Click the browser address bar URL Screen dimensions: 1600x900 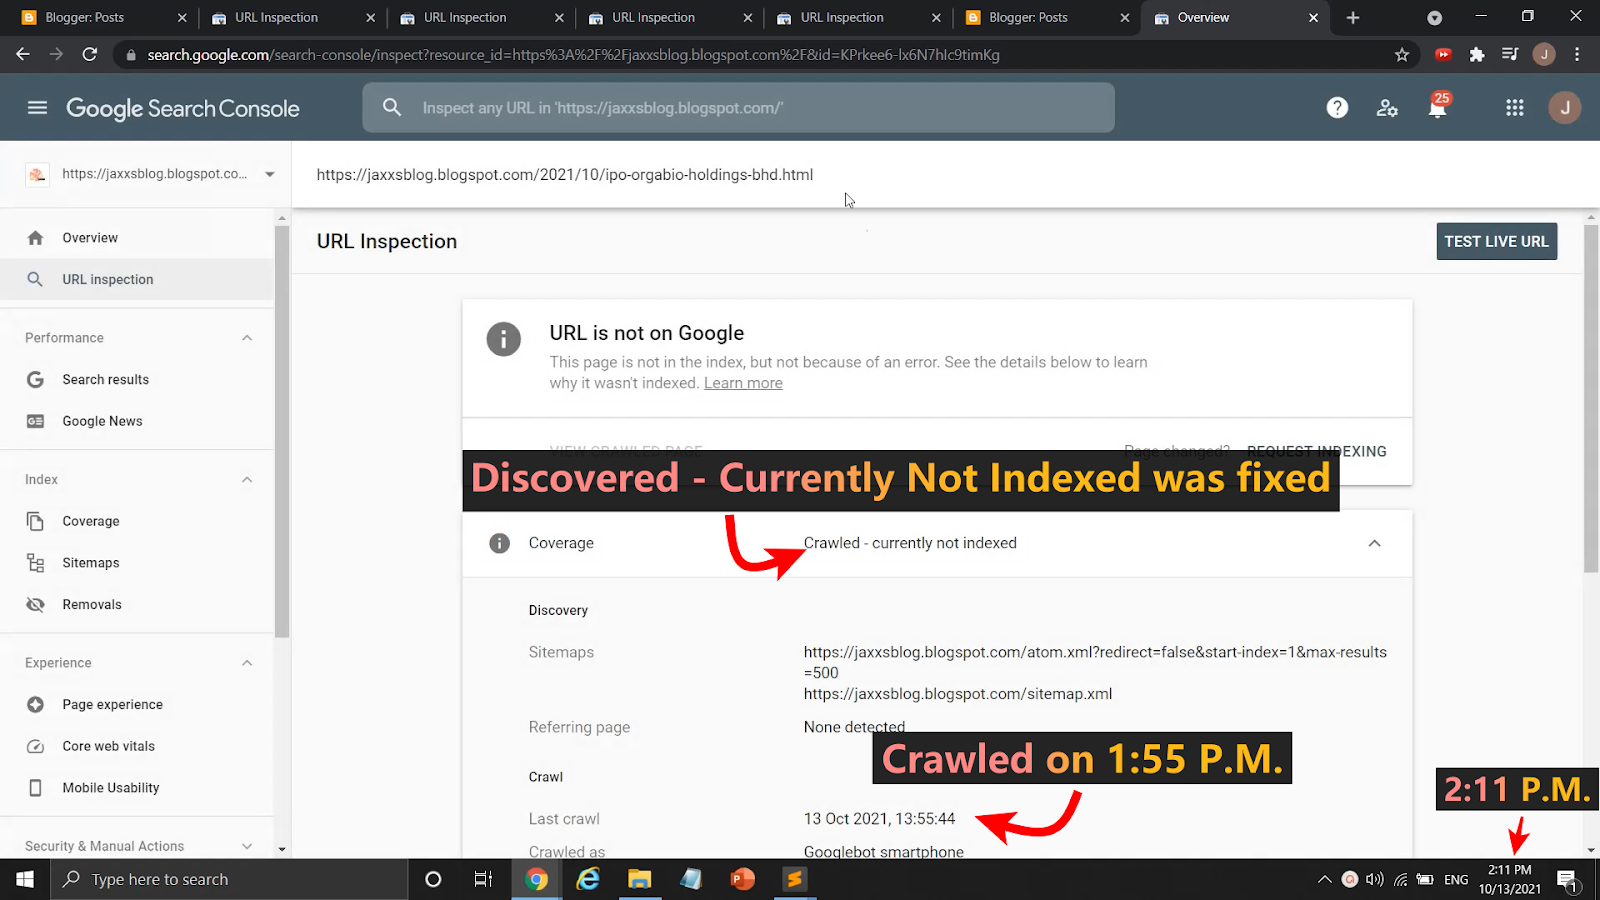pos(573,55)
